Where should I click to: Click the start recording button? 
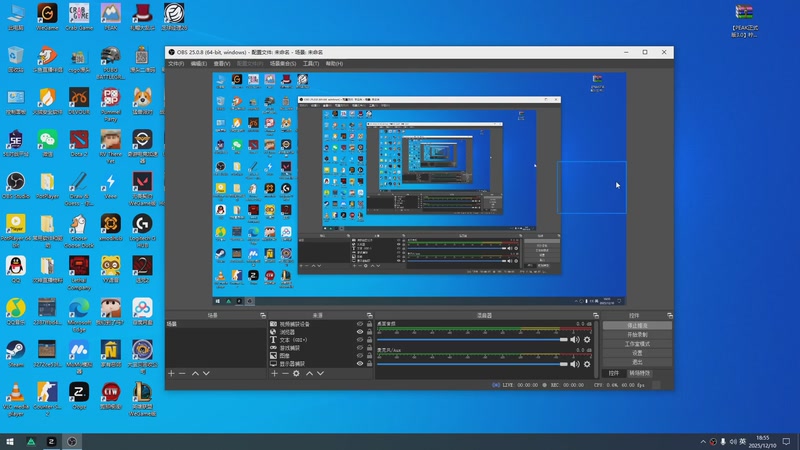coord(637,335)
